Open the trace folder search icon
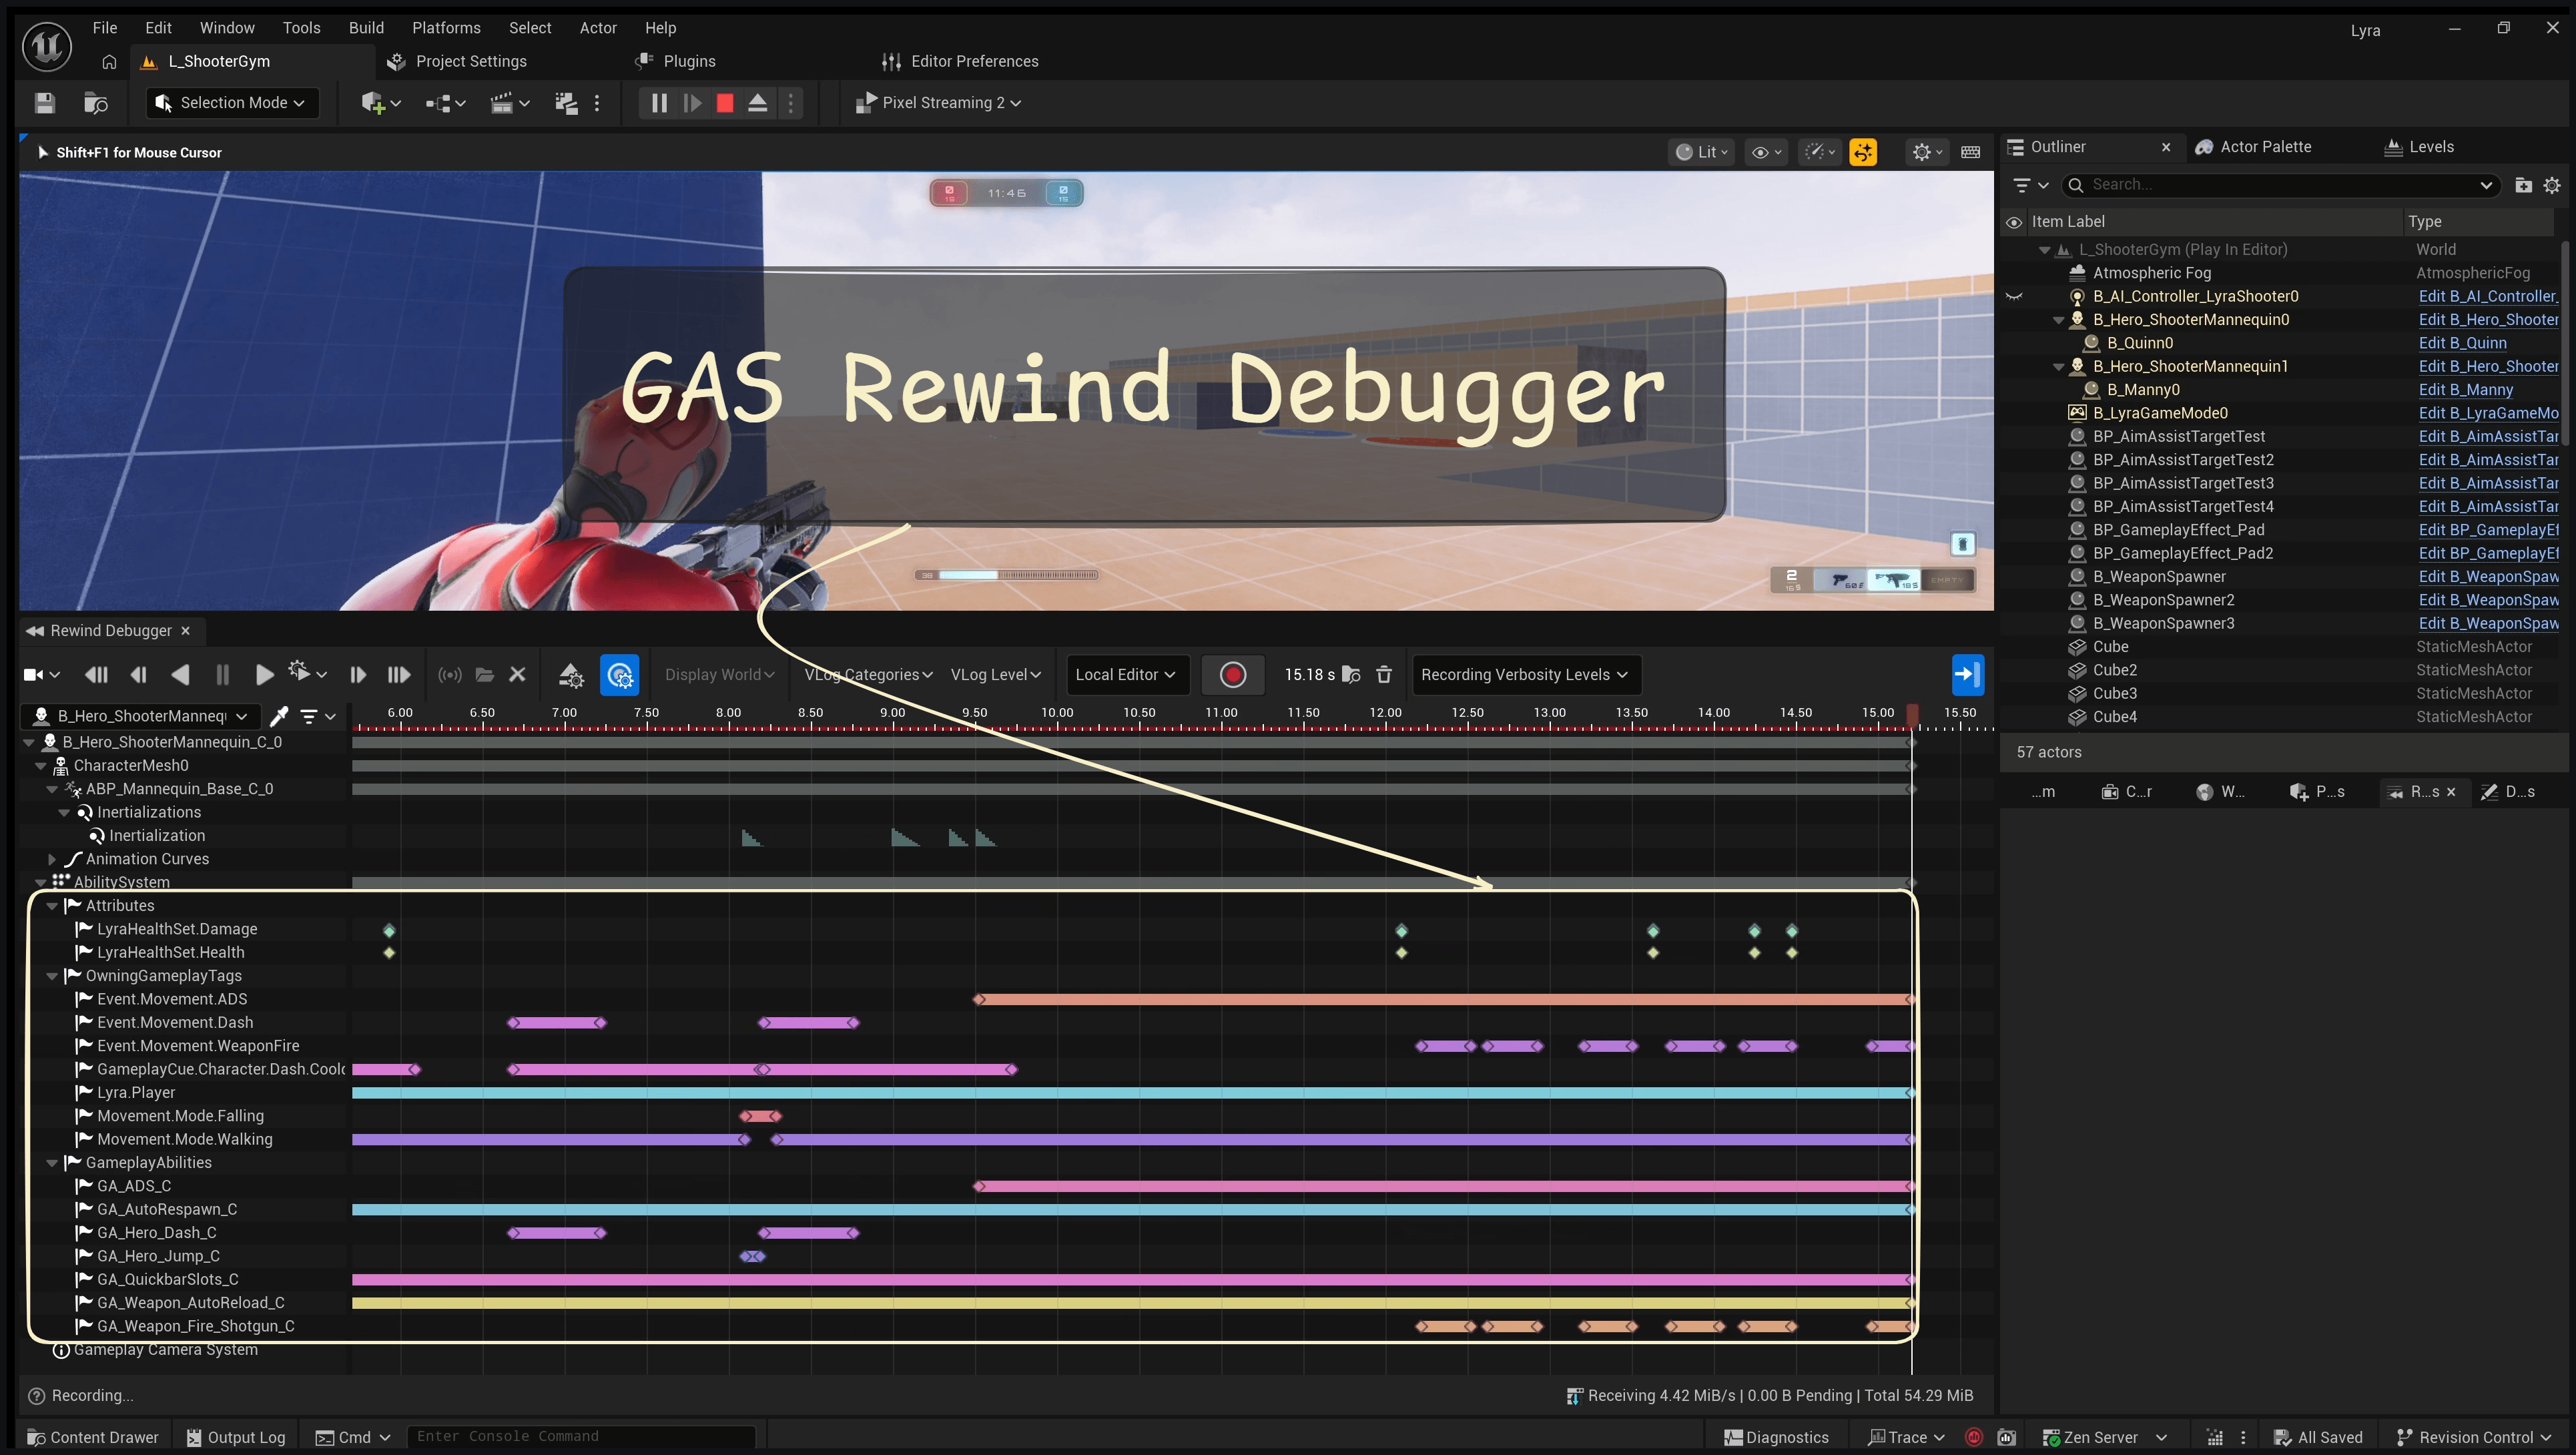2576x1455 pixels. 1351,675
